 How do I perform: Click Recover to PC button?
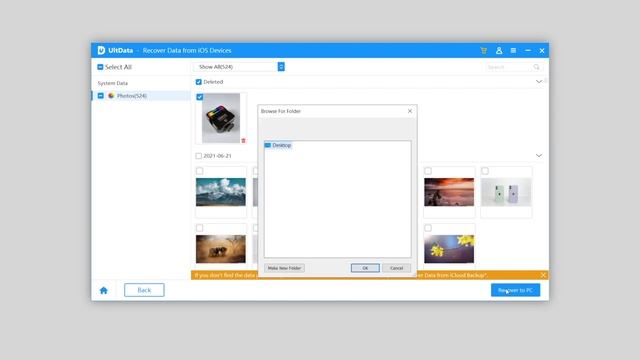[x=516, y=290]
